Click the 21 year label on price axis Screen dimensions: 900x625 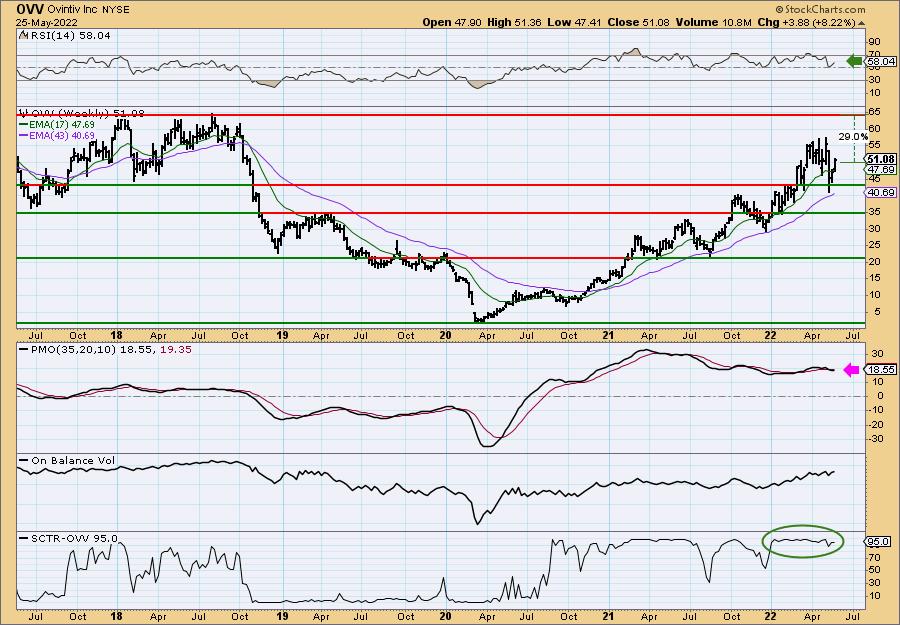[x=608, y=335]
